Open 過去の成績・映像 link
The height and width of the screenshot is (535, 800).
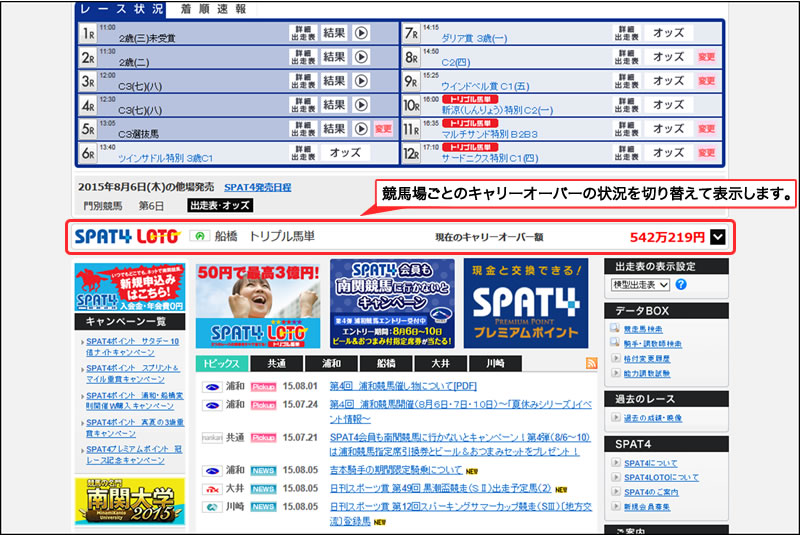coord(653,418)
